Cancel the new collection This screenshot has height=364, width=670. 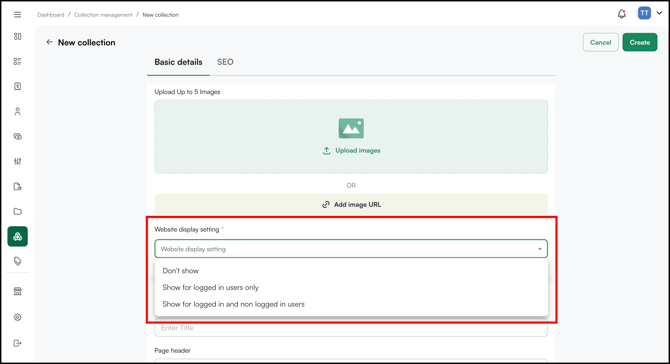click(x=600, y=42)
